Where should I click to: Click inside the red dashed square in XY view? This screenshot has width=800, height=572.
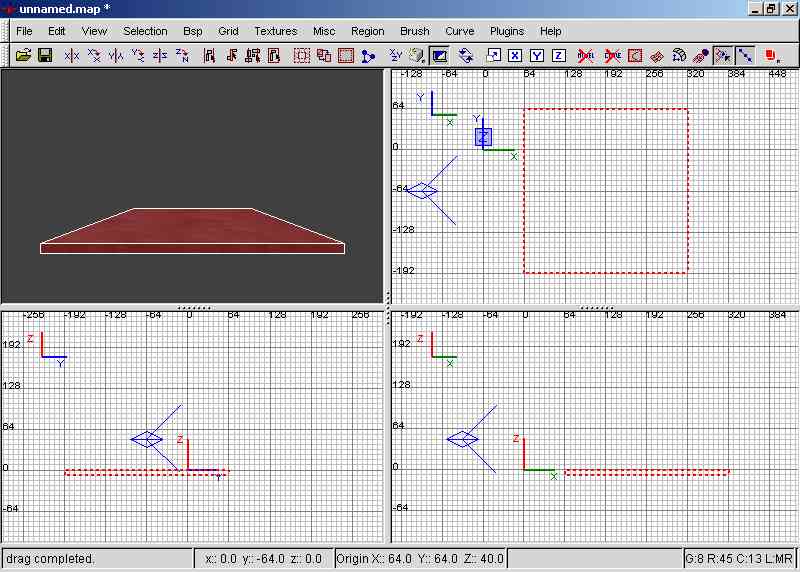tap(605, 190)
